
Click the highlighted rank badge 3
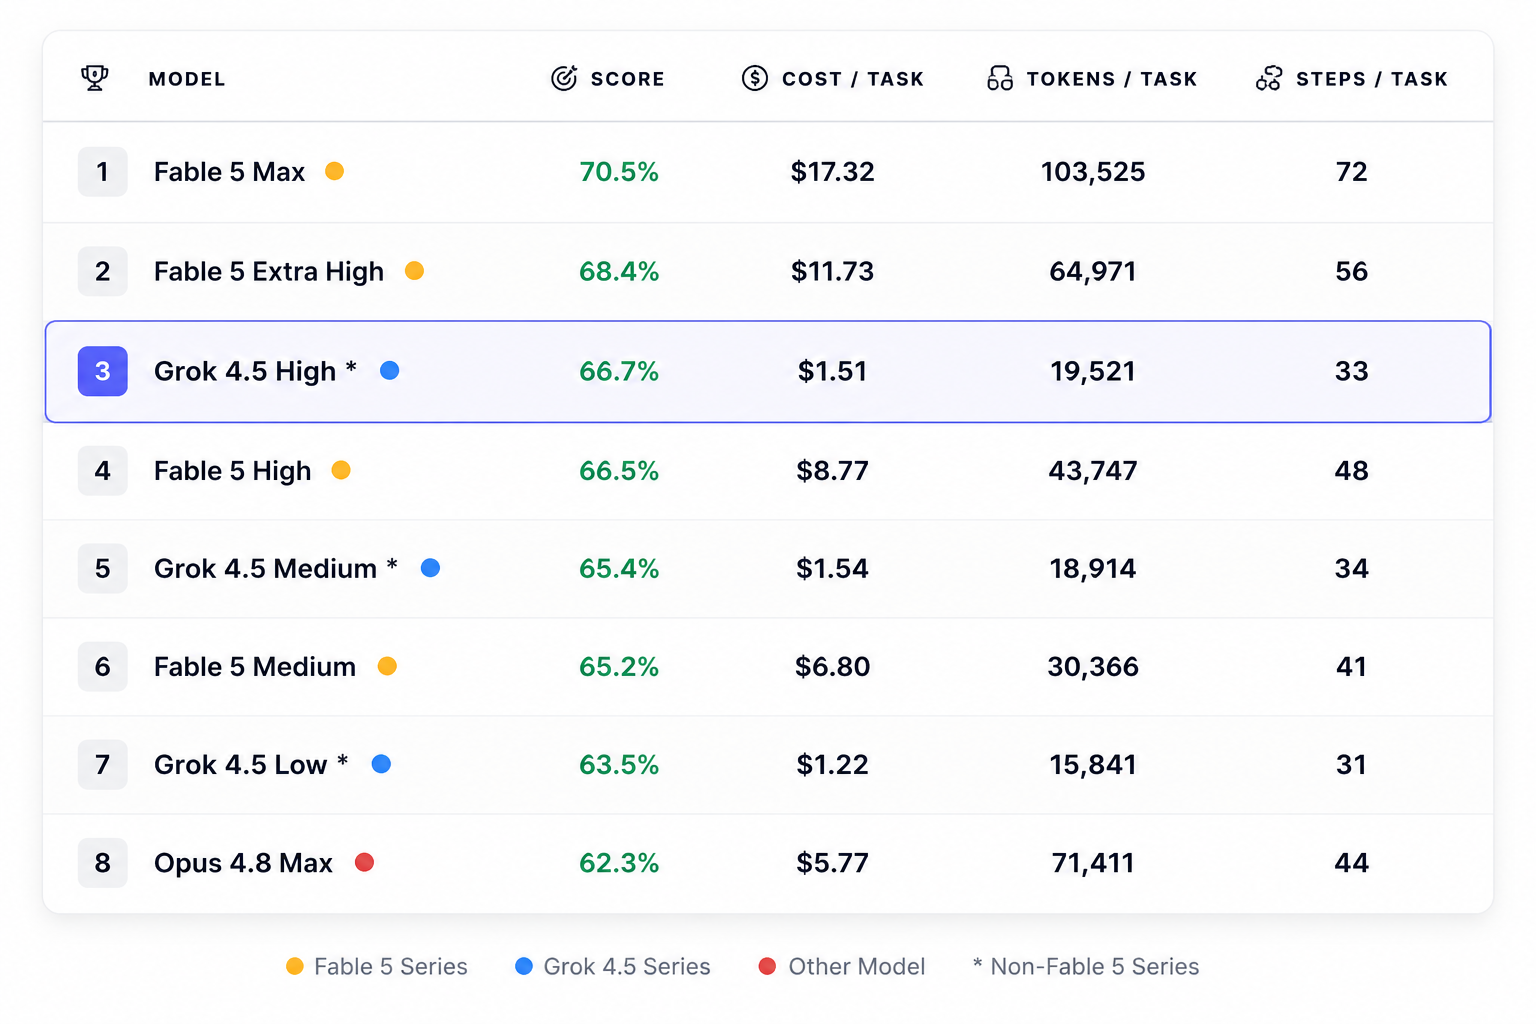(x=103, y=371)
